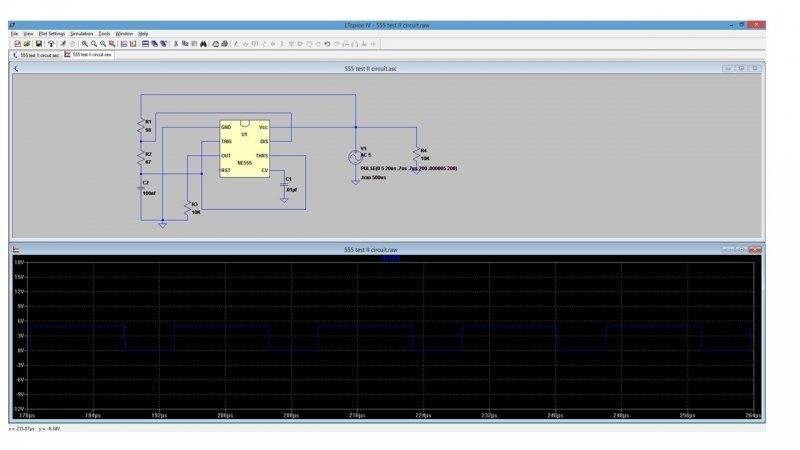The width and height of the screenshot is (800, 450).
Task: Click the Rotate toolbar icon
Action: pos(346,44)
